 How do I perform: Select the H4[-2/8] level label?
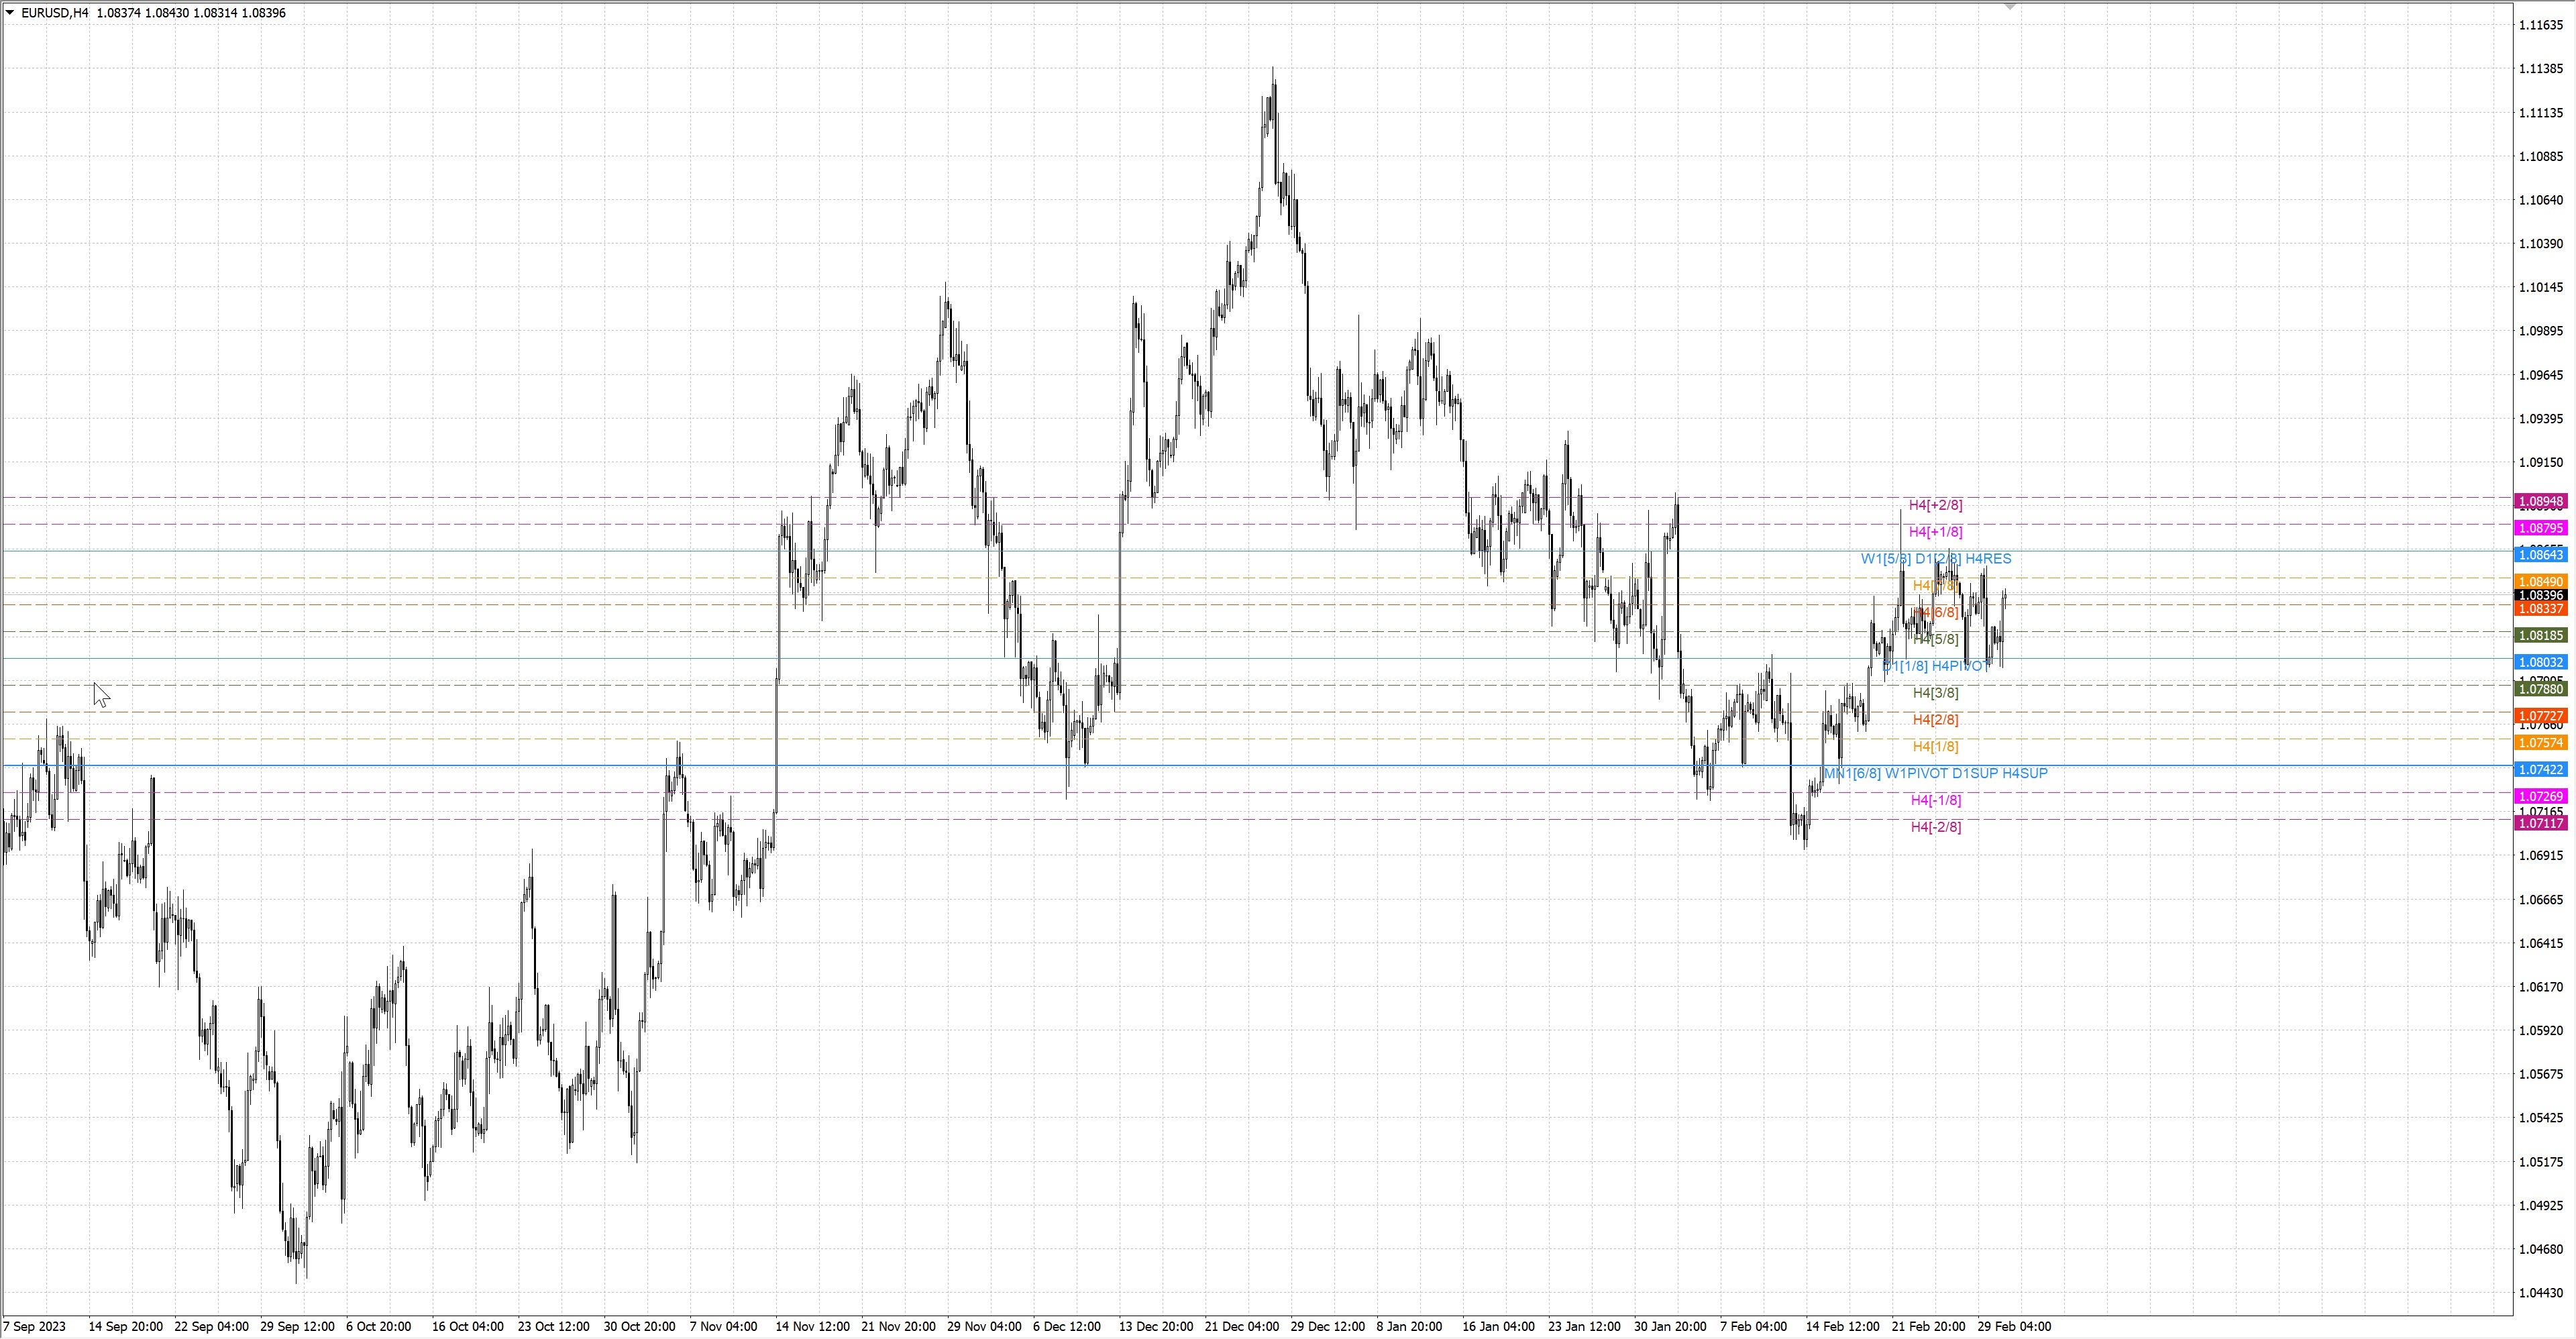click(x=1935, y=827)
